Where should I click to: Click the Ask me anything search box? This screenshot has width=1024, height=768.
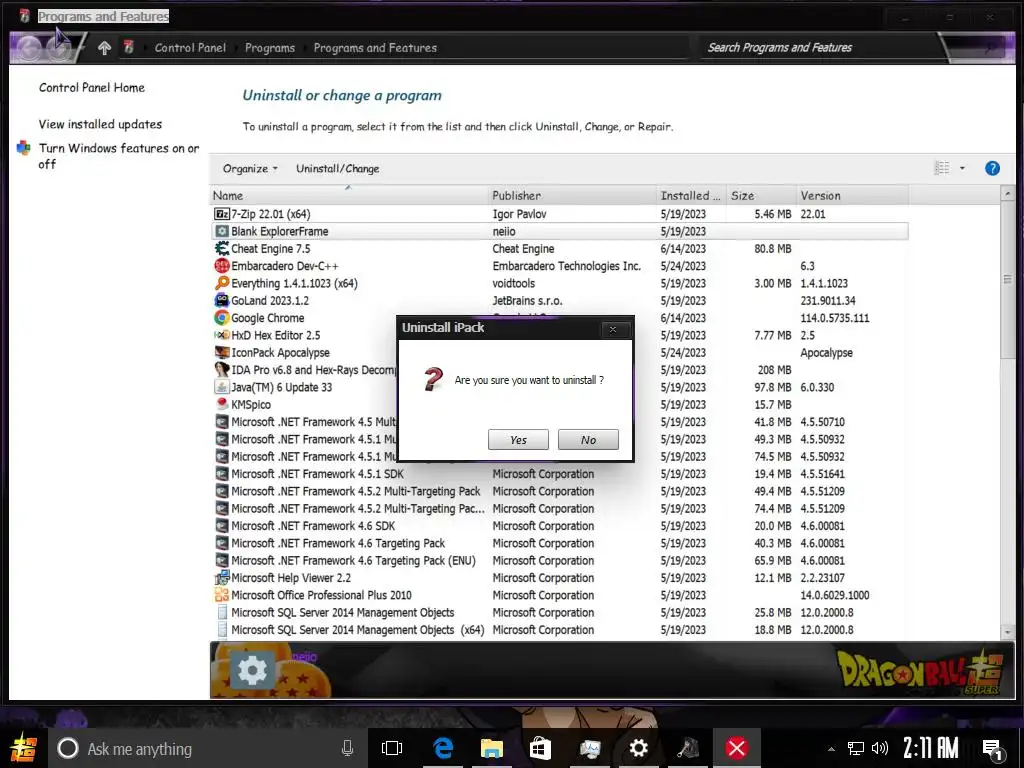point(206,748)
